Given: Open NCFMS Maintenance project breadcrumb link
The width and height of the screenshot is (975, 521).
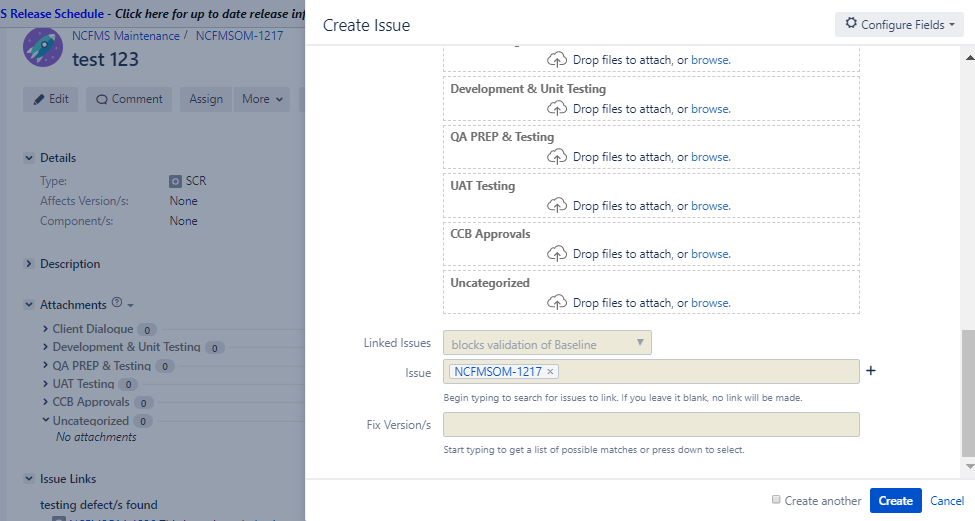Looking at the screenshot, I should (x=126, y=35).
